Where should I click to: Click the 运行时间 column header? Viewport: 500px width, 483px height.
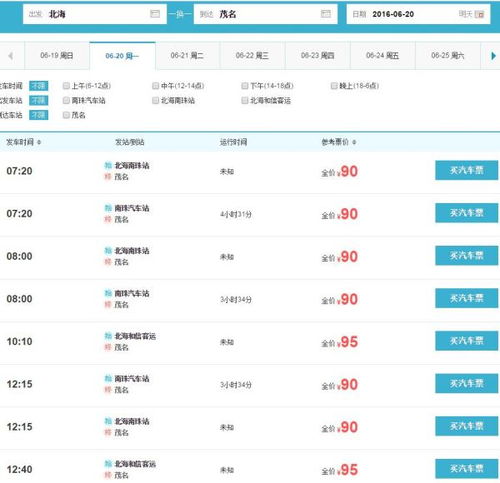233,142
